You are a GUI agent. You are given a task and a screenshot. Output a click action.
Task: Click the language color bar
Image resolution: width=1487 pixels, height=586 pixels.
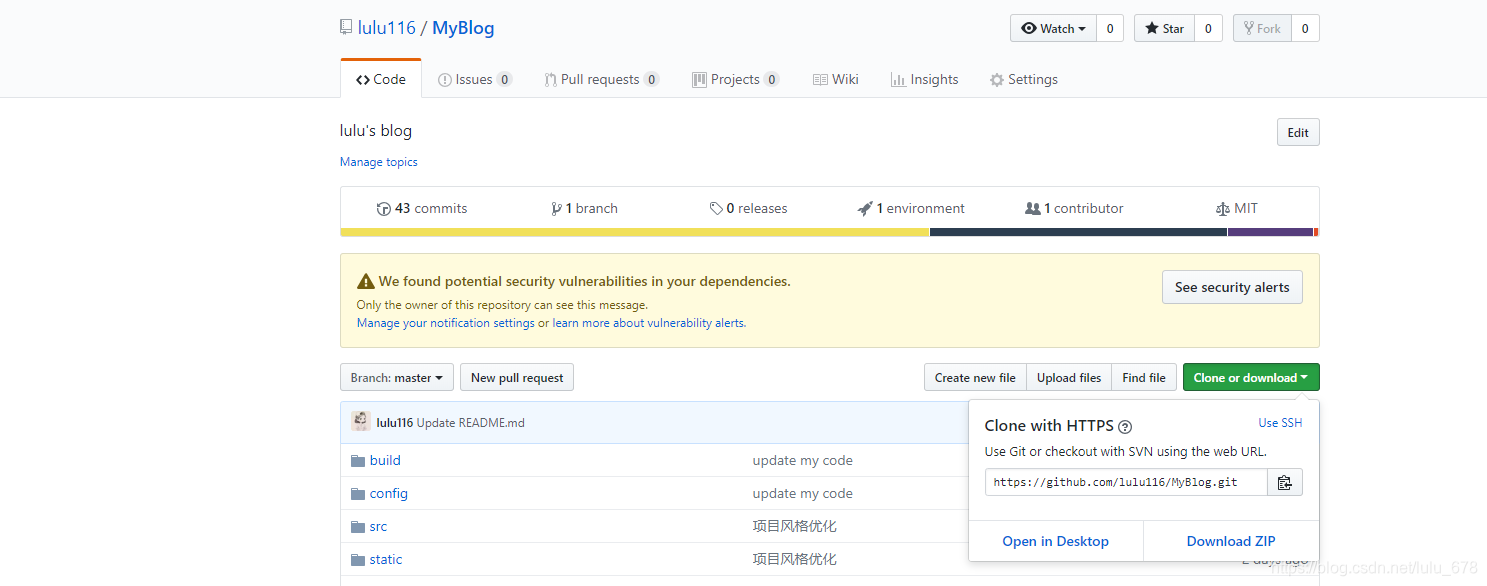pyautogui.click(x=829, y=232)
